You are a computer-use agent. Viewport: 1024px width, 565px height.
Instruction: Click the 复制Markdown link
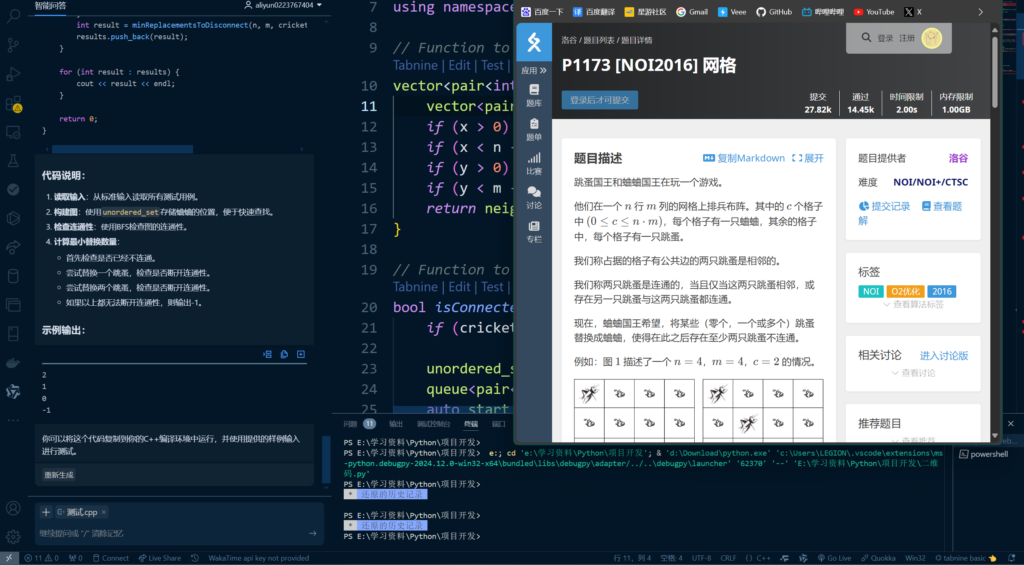pos(744,158)
